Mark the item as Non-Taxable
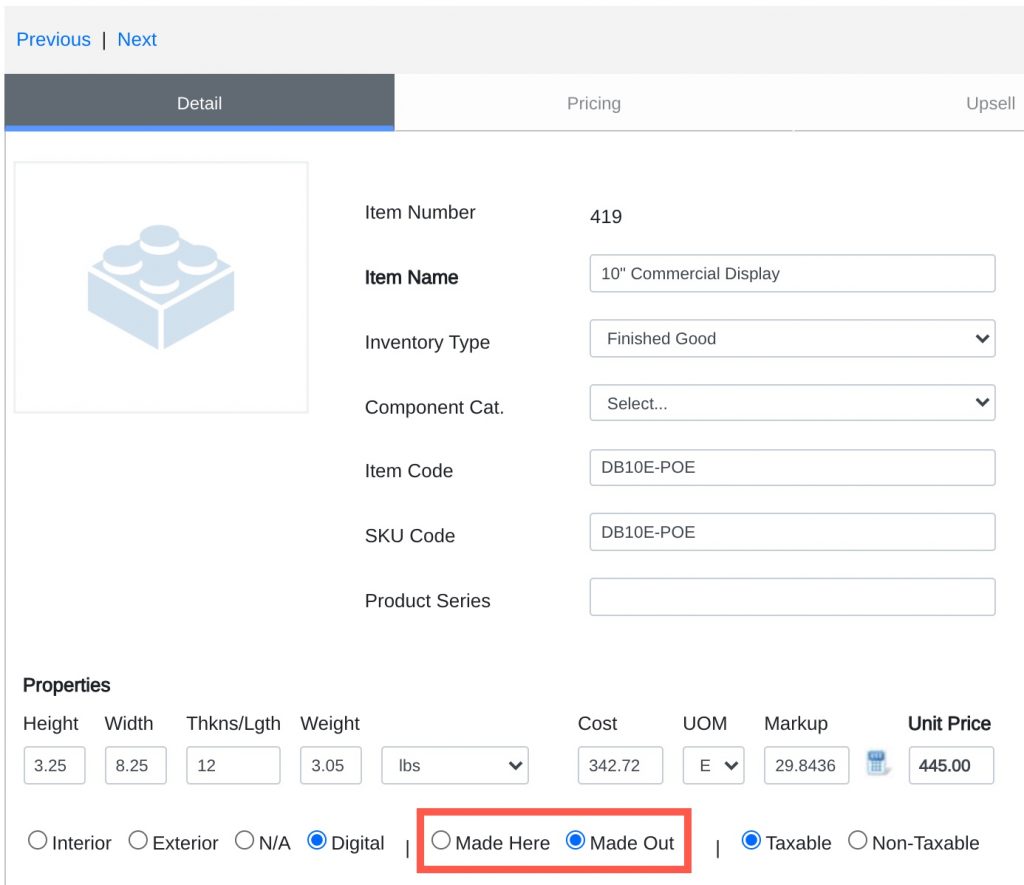This screenshot has width=1024, height=885. pos(857,841)
